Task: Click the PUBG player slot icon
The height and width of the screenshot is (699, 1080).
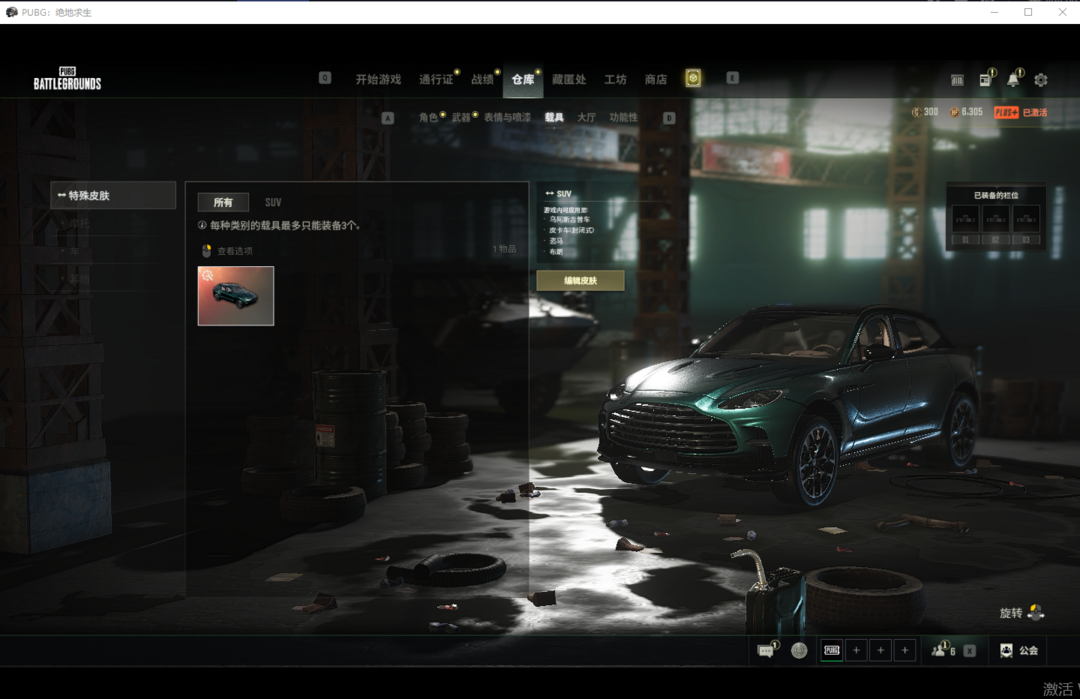Action: click(832, 651)
